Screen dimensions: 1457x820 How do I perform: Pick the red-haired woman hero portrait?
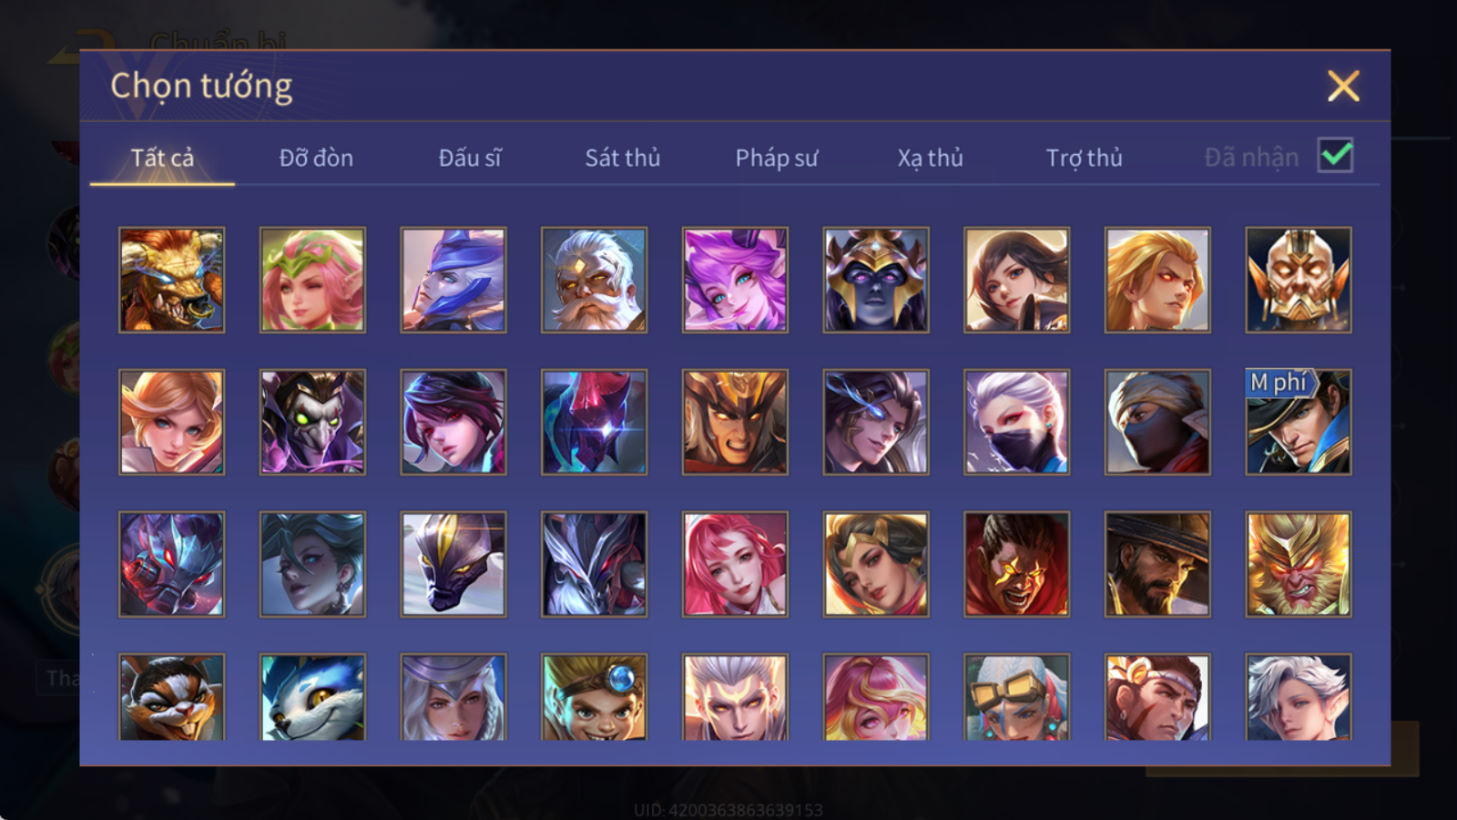click(735, 564)
